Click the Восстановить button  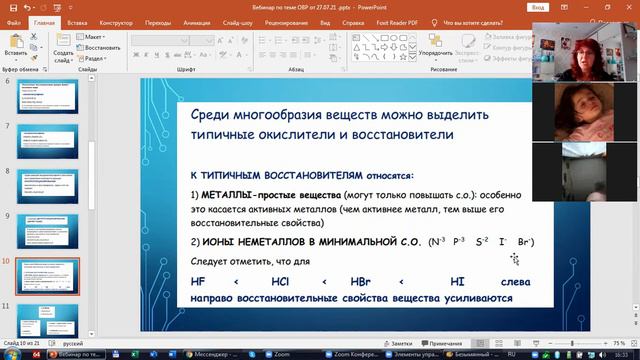pyautogui.click(x=98, y=48)
